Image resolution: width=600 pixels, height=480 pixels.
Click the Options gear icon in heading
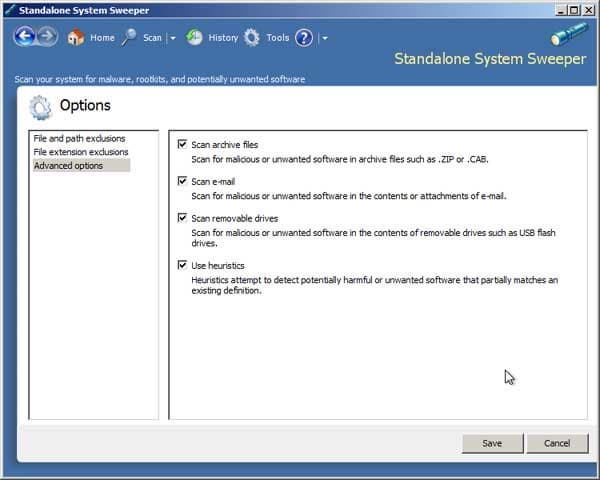coord(40,108)
